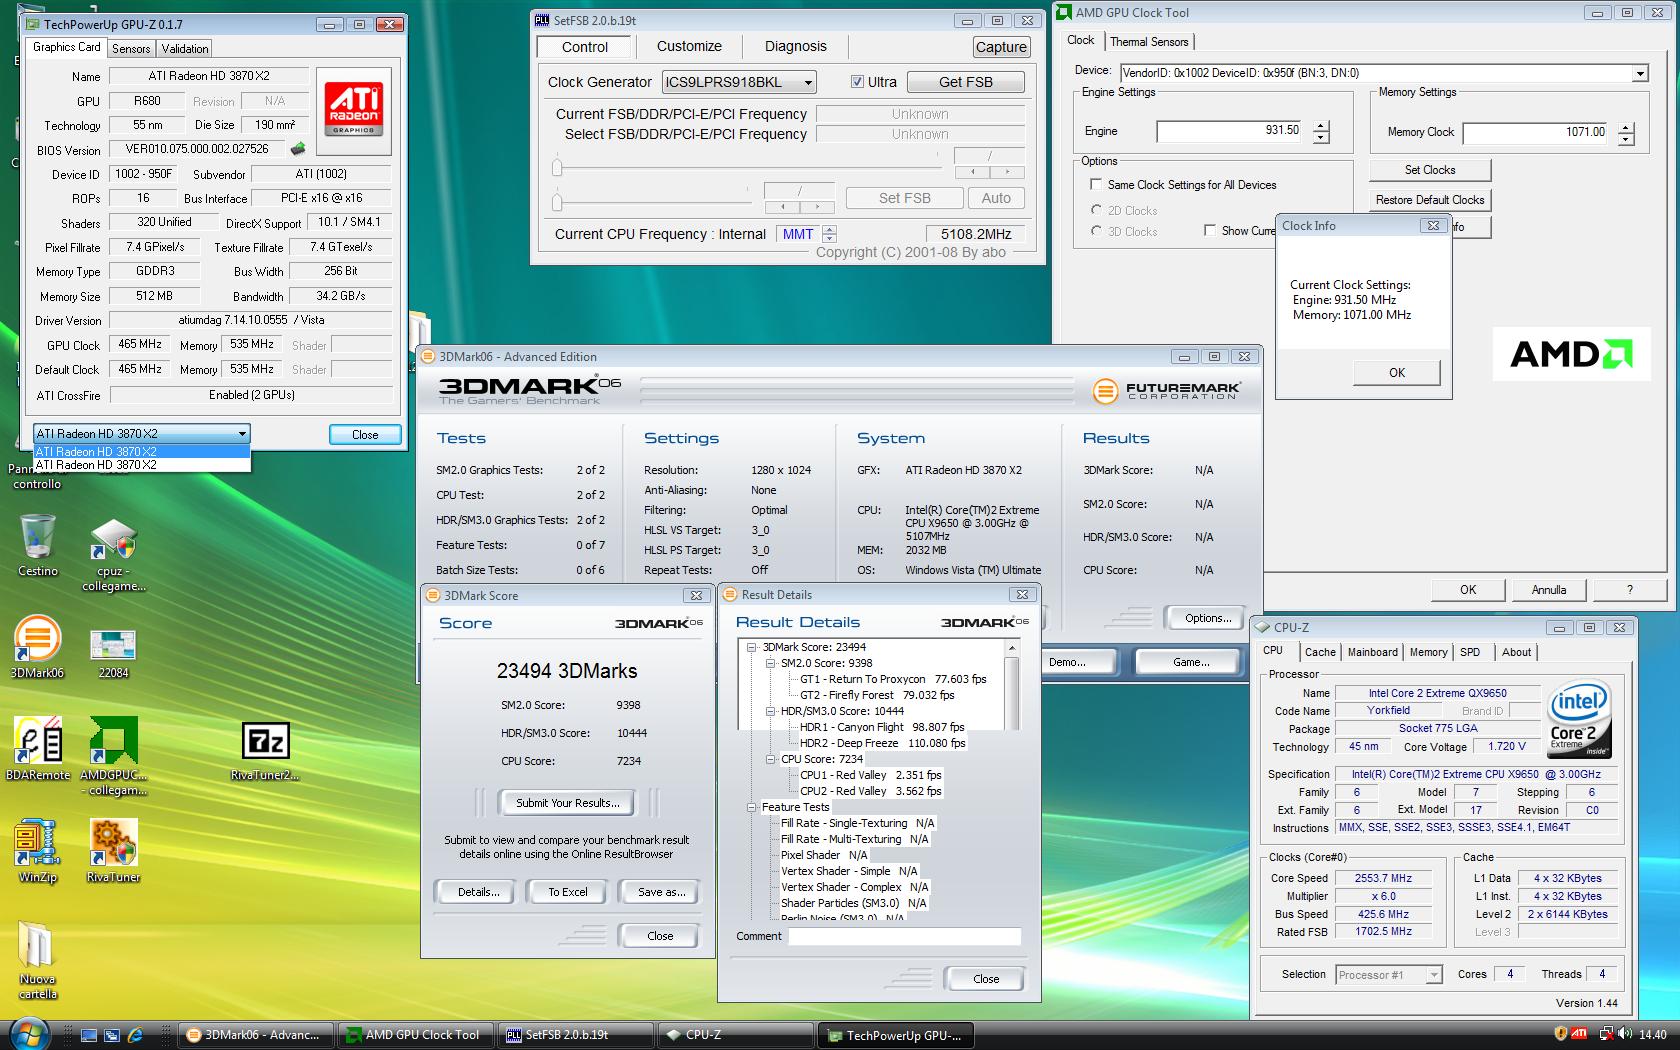
Task: Toggle the Show Current checkbox
Action: pyautogui.click(x=1210, y=230)
